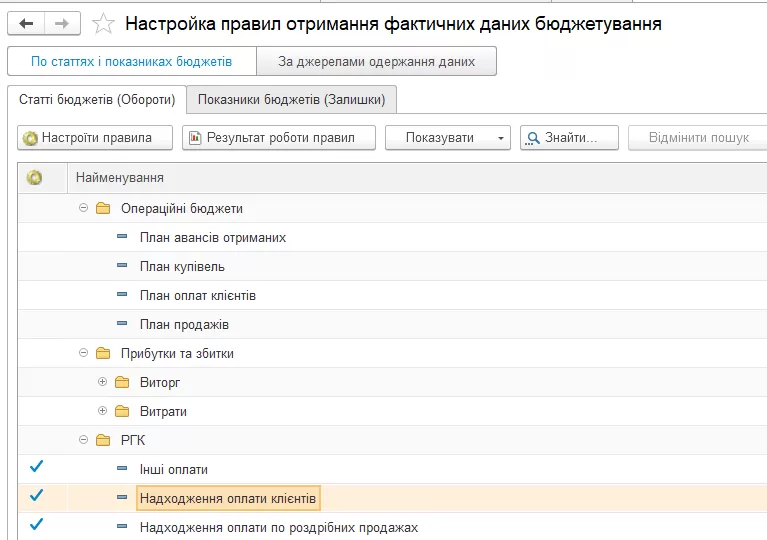Click Настроїти правила button
767x540 pixels.
pos(95,138)
